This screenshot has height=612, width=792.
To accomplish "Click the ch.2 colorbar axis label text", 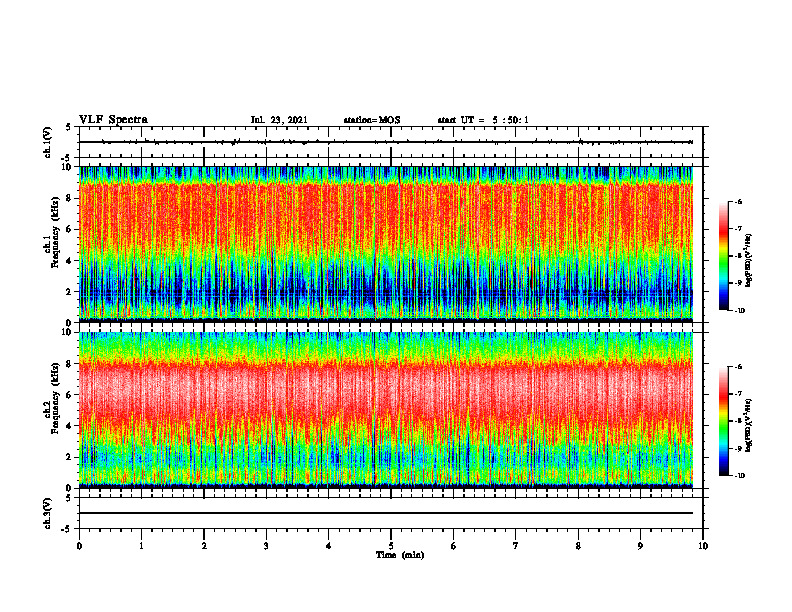I will coord(749,426).
